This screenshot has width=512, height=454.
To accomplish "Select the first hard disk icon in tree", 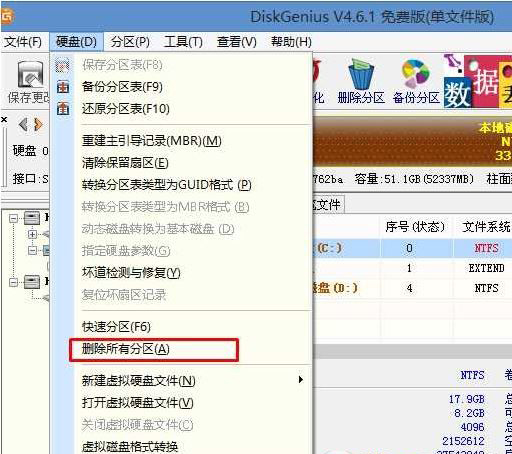I will 32,219.
